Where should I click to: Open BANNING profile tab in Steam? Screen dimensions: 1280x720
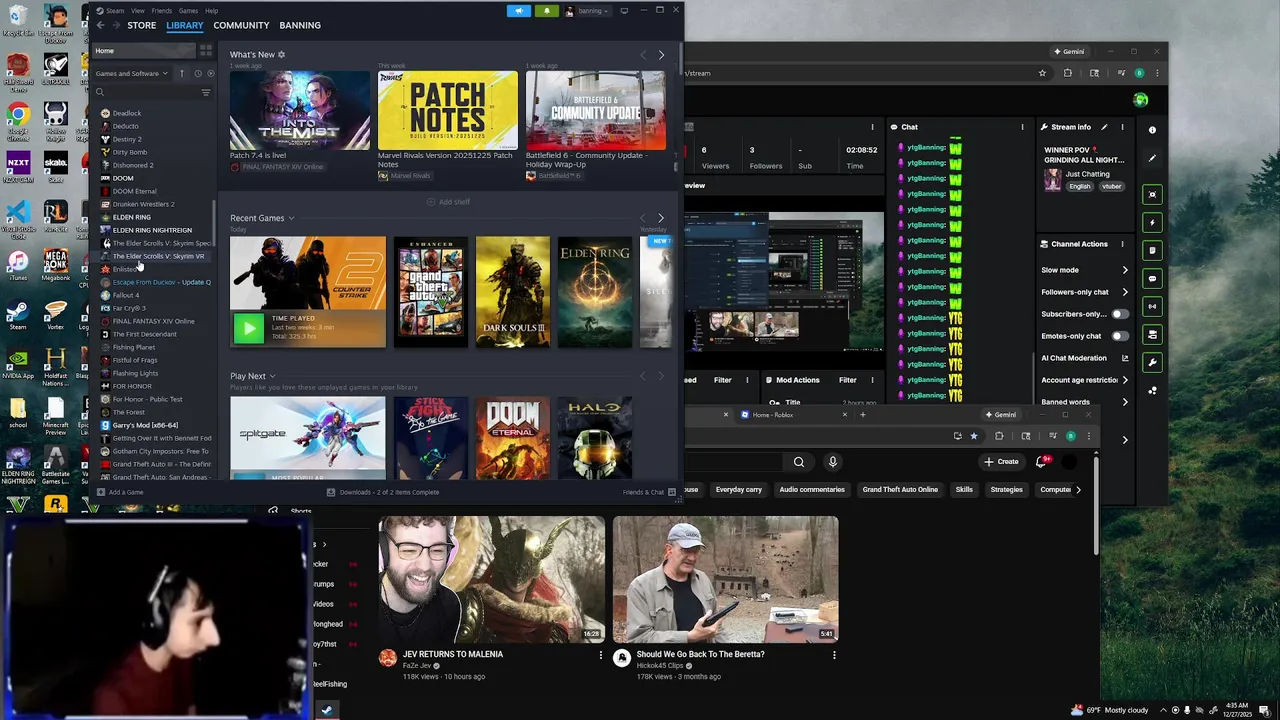coord(300,25)
